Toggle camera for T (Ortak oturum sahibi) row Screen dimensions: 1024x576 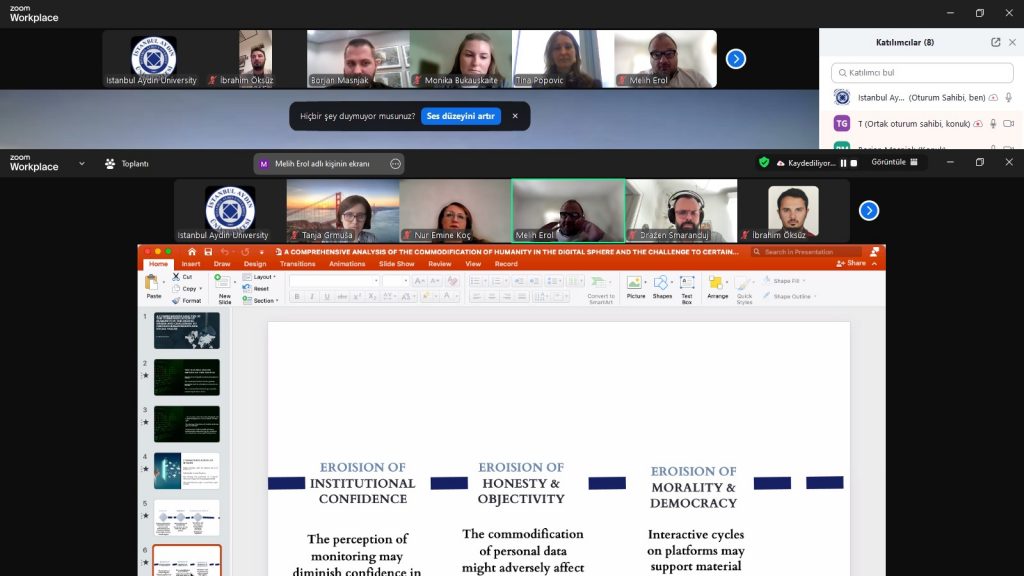pos(1008,123)
